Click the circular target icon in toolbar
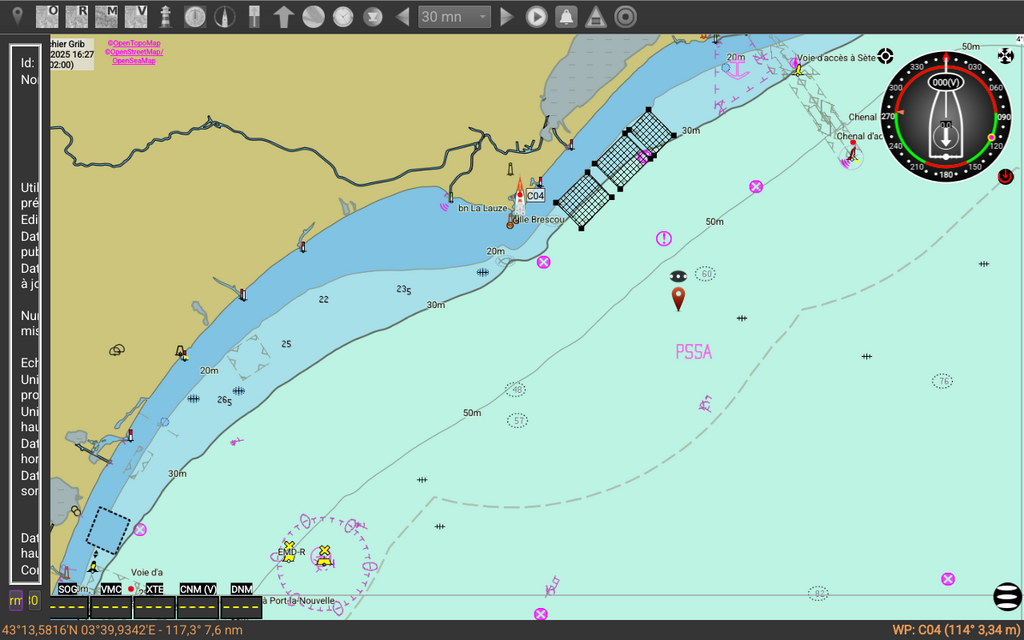 [x=625, y=16]
